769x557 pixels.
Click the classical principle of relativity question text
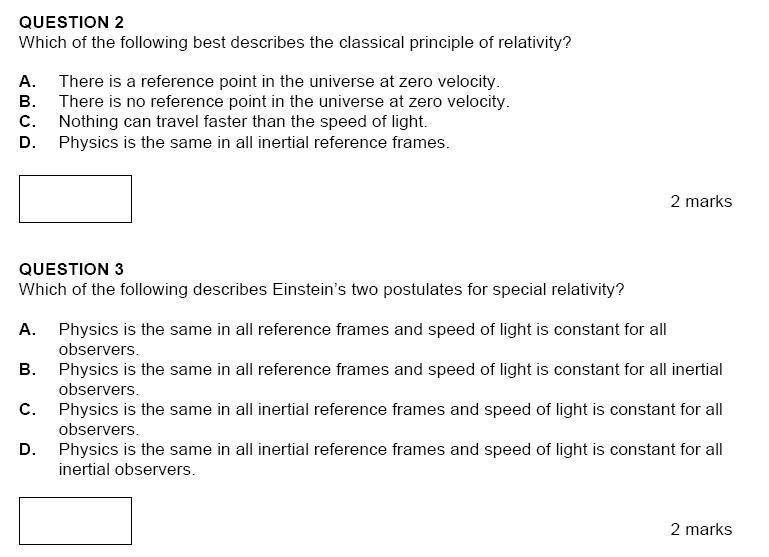point(295,43)
